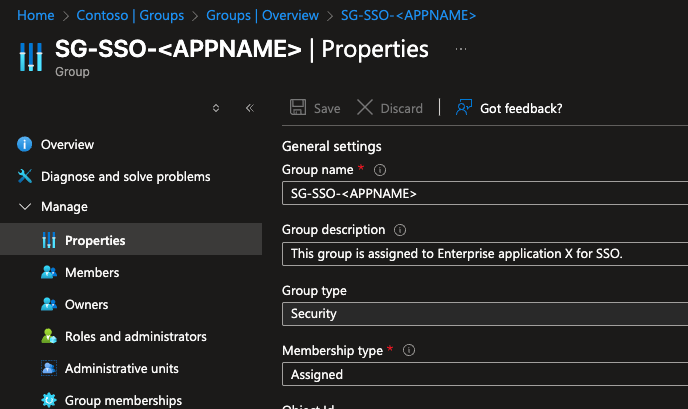Open the Group type Security dropdown
This screenshot has height=409, width=688.
484,314
